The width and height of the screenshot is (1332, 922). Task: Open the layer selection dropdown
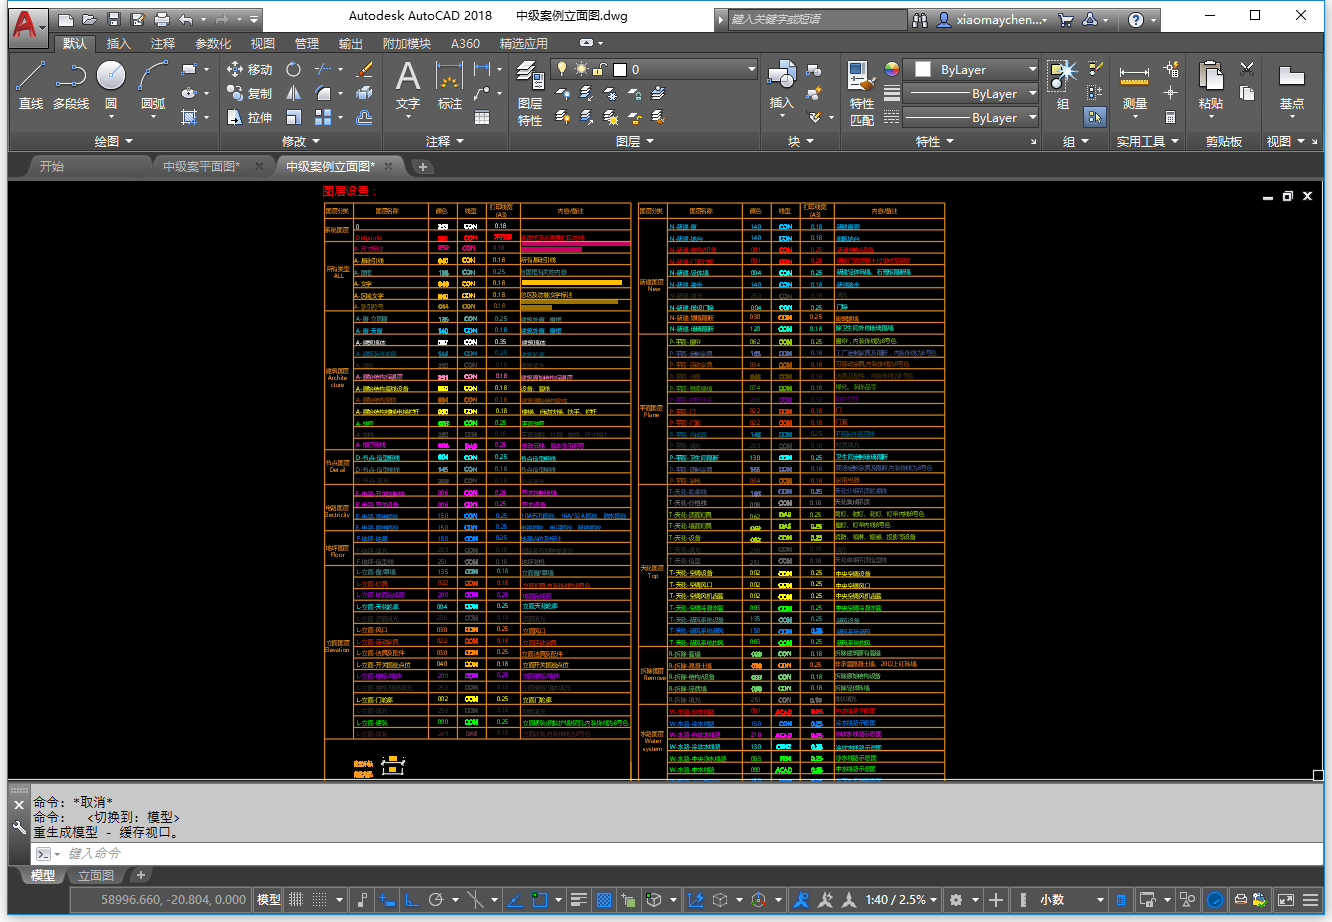[x=752, y=69]
